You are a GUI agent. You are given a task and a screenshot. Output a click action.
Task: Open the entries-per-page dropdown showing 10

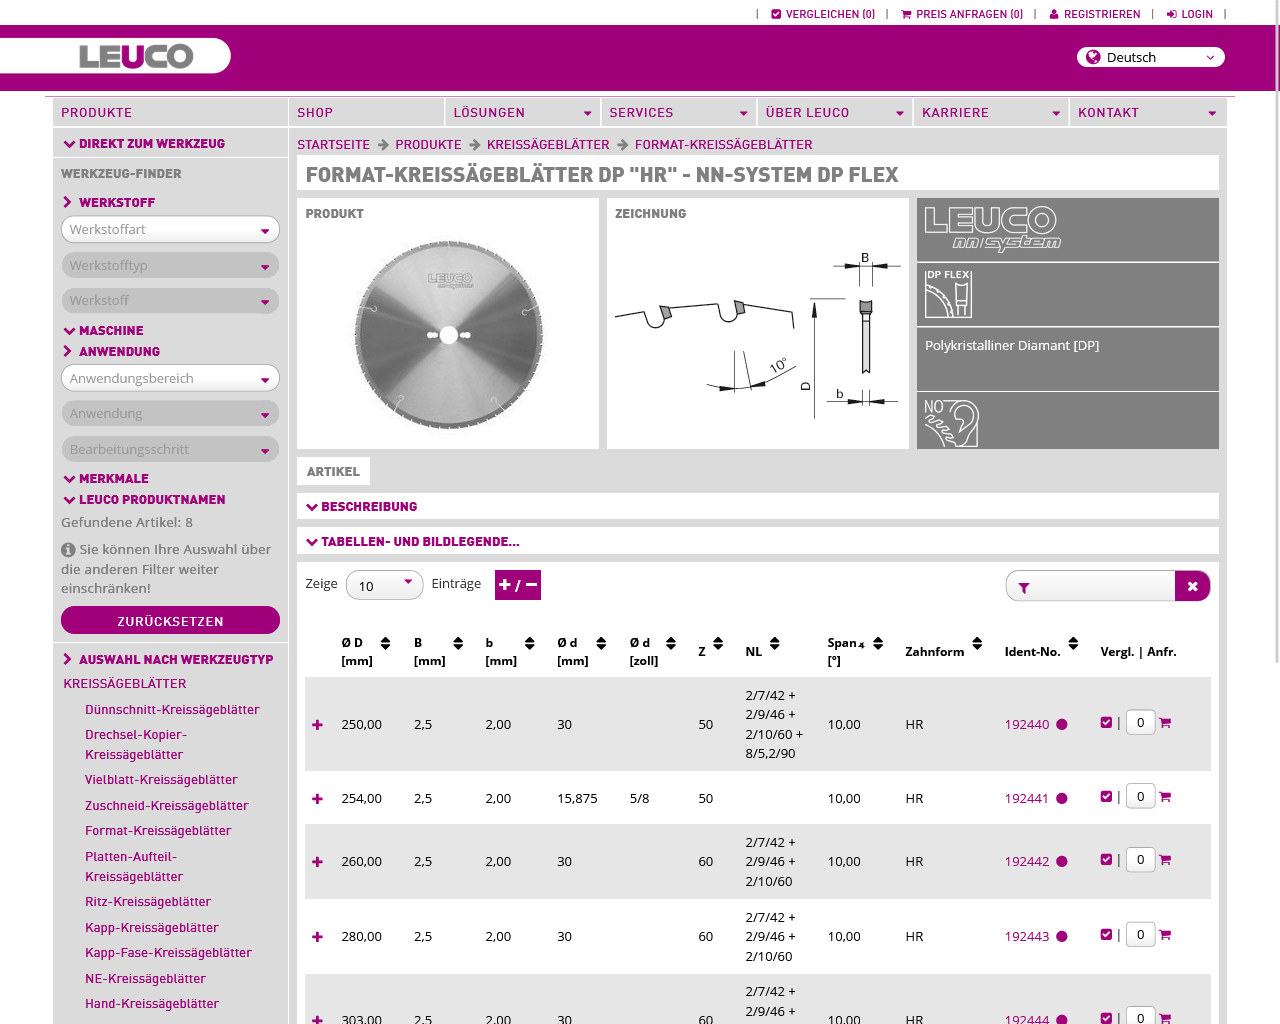[385, 586]
